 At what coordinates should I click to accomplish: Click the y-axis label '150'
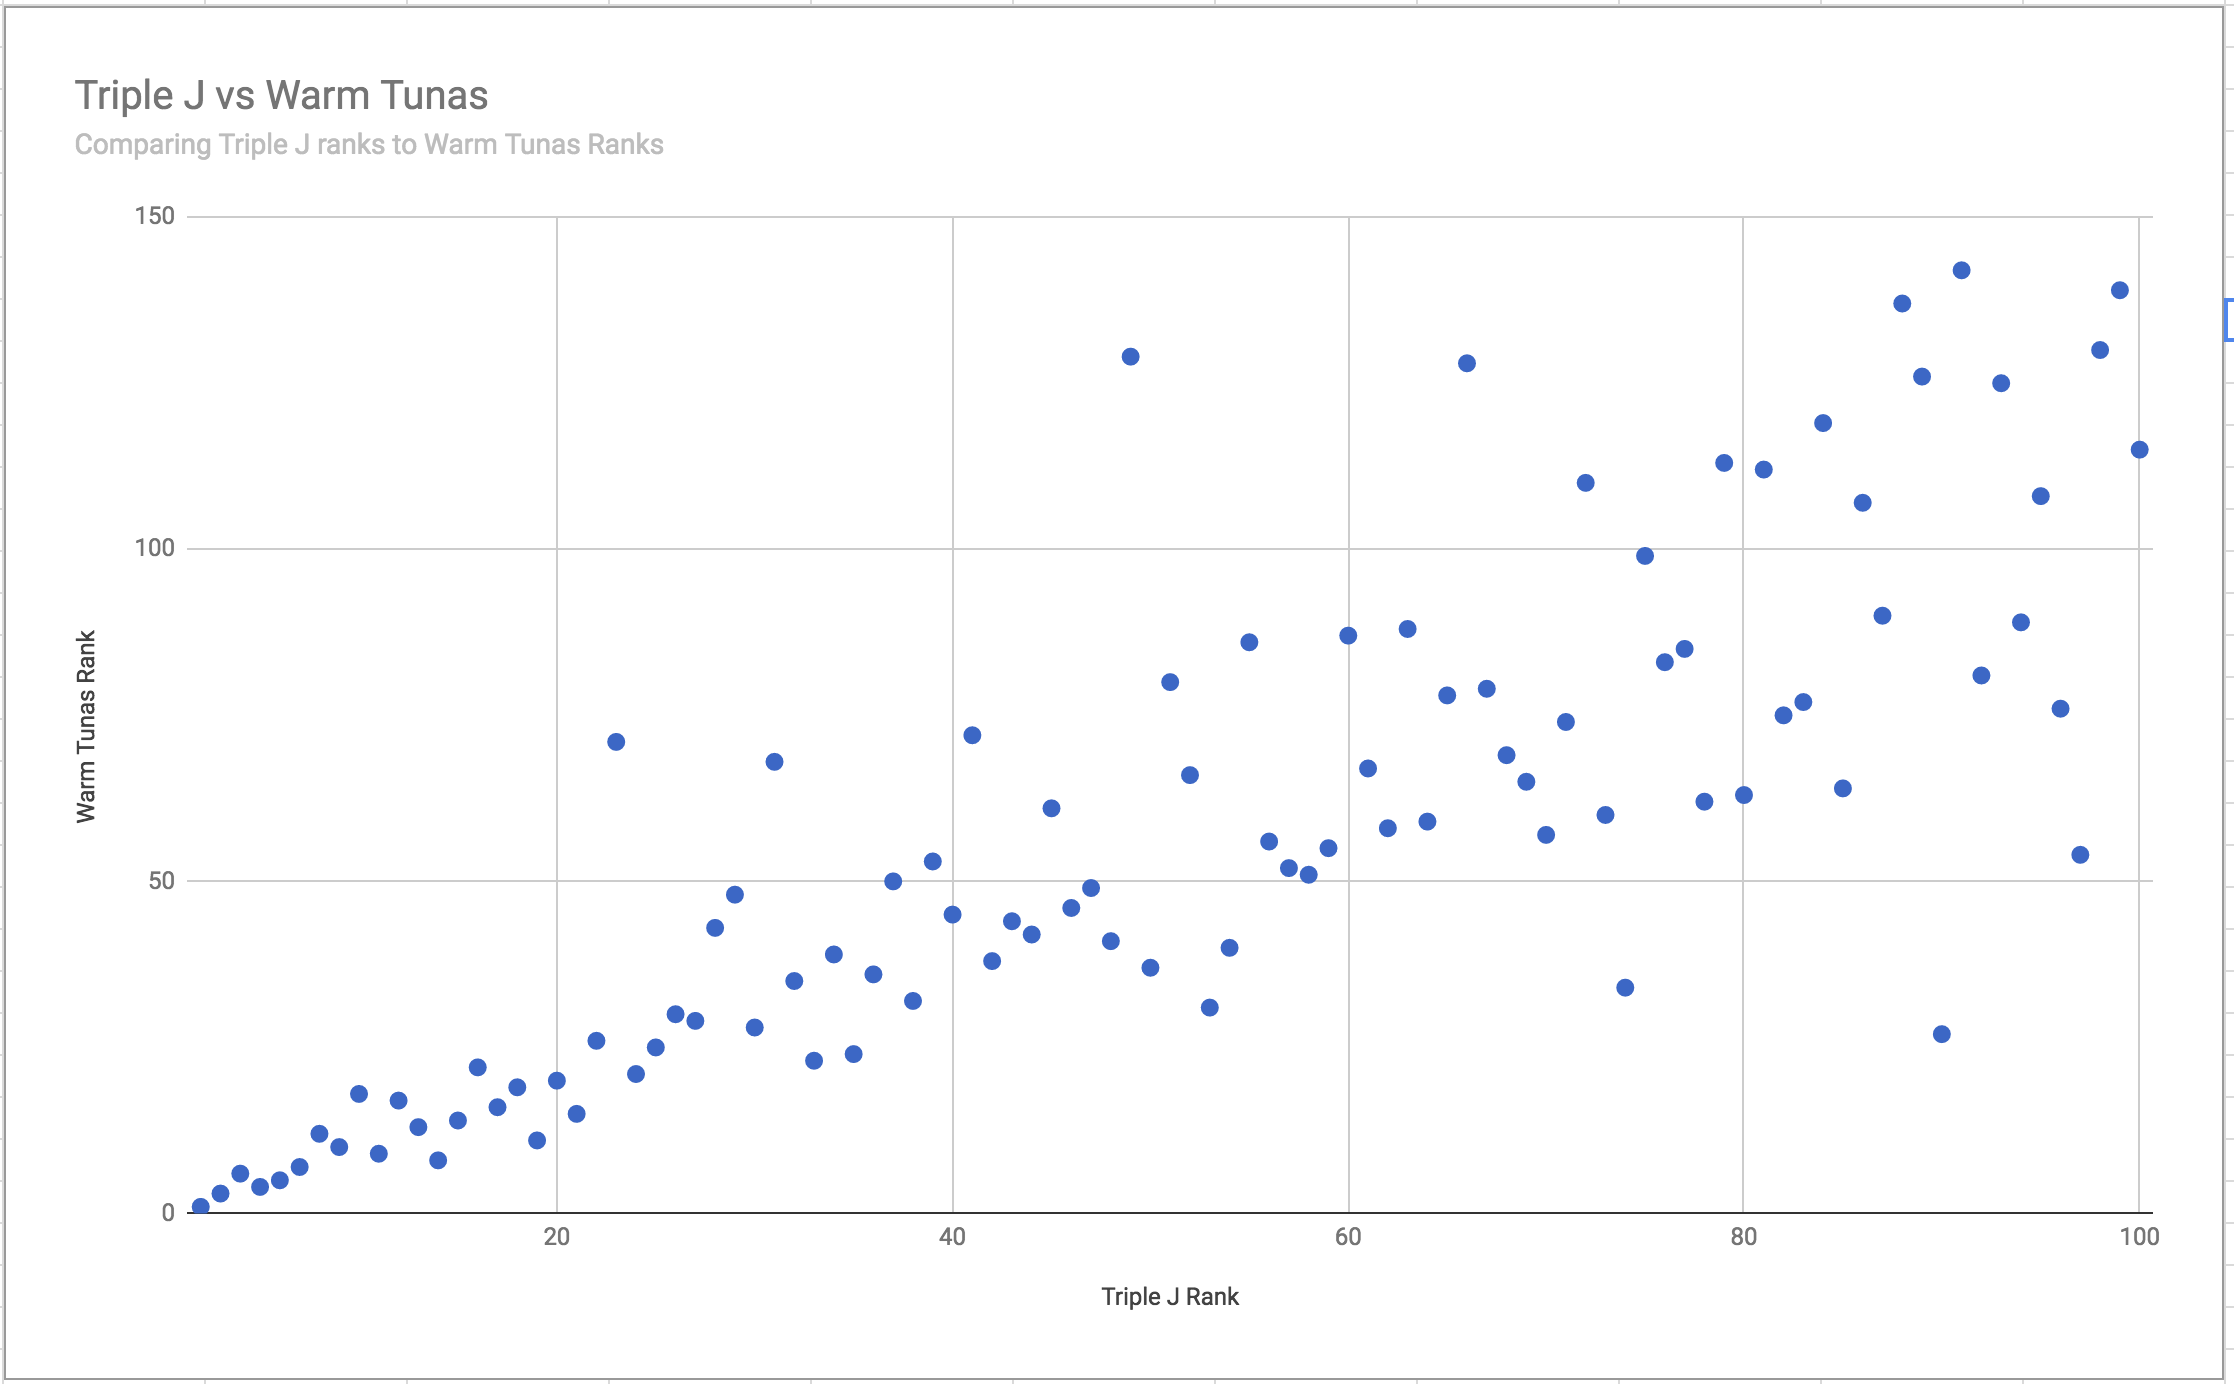pos(155,216)
